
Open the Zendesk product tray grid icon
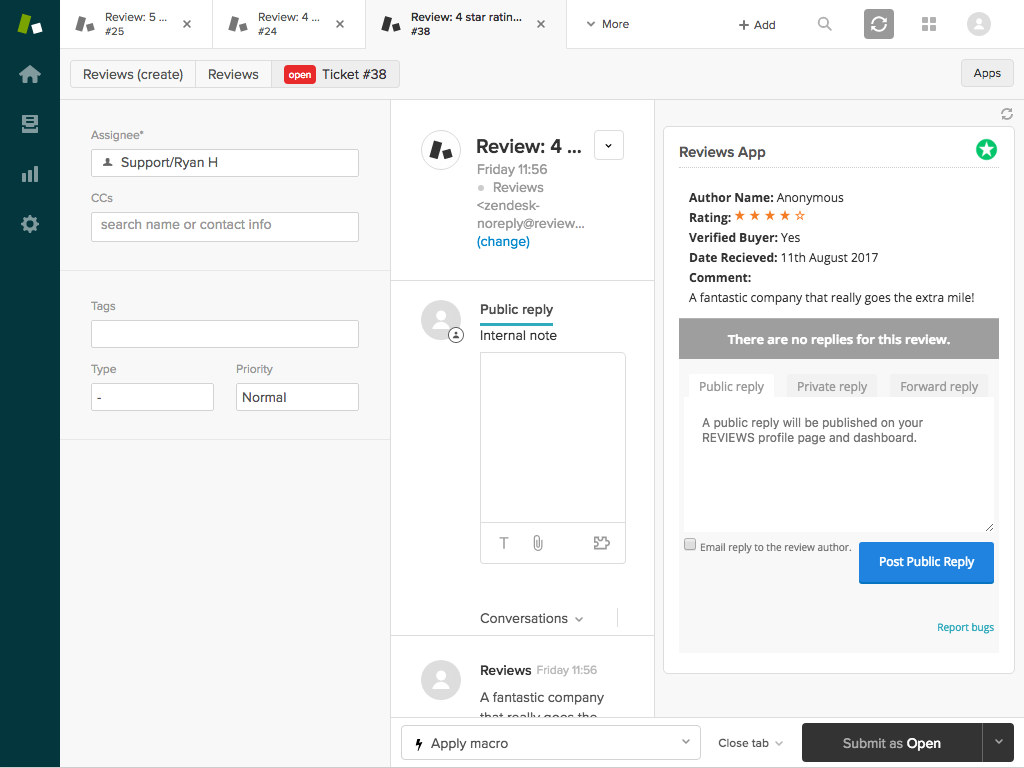tap(928, 24)
